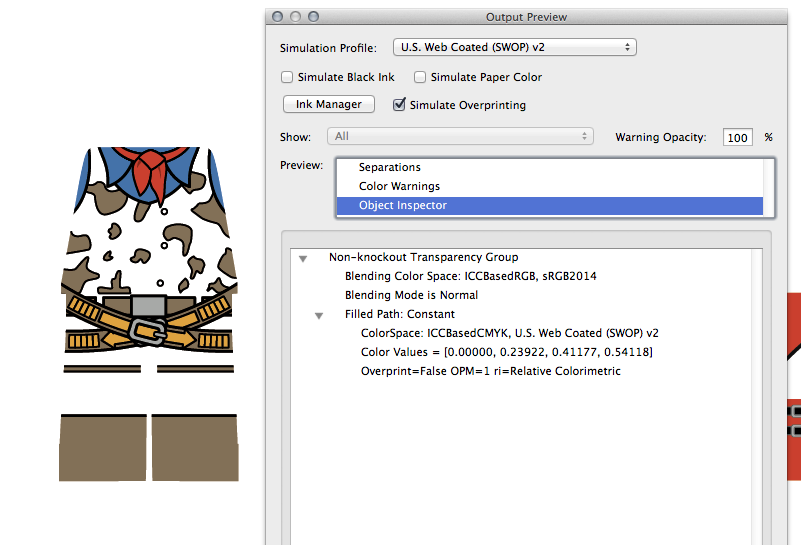This screenshot has width=801, height=545.
Task: Click the gray square pouch above the belt
Action: pyautogui.click(x=148, y=305)
